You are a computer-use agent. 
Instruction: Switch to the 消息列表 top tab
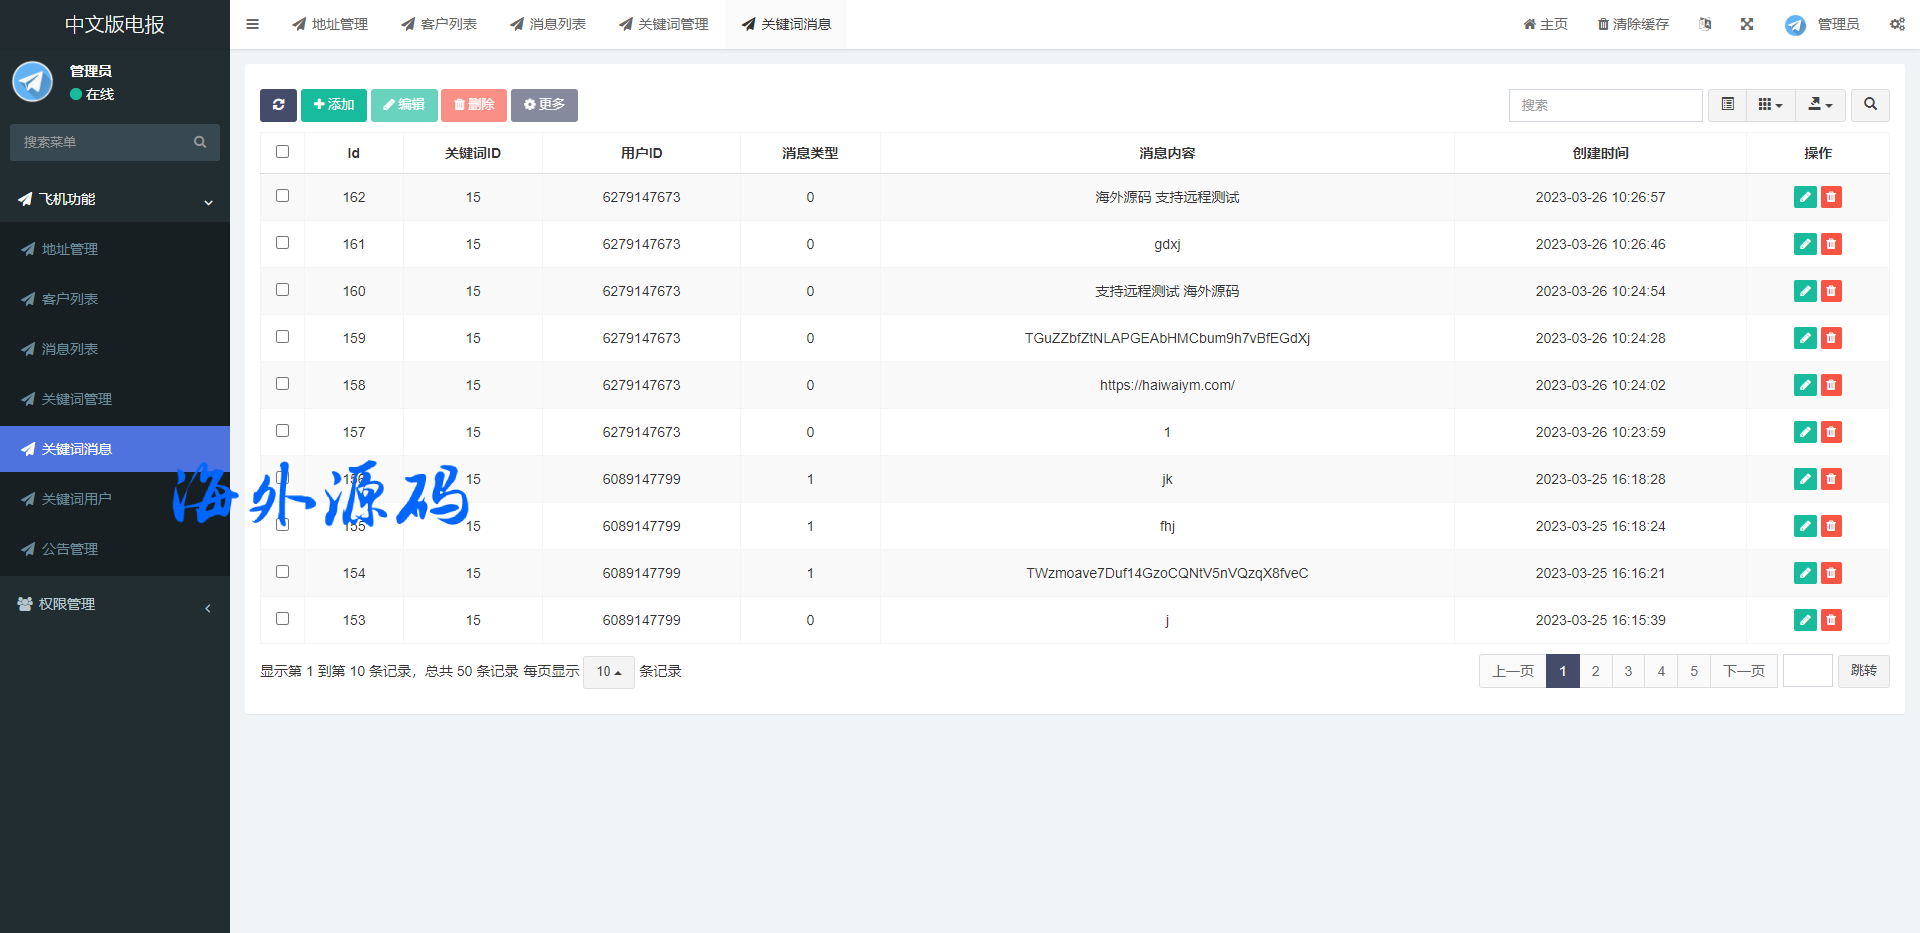548,24
